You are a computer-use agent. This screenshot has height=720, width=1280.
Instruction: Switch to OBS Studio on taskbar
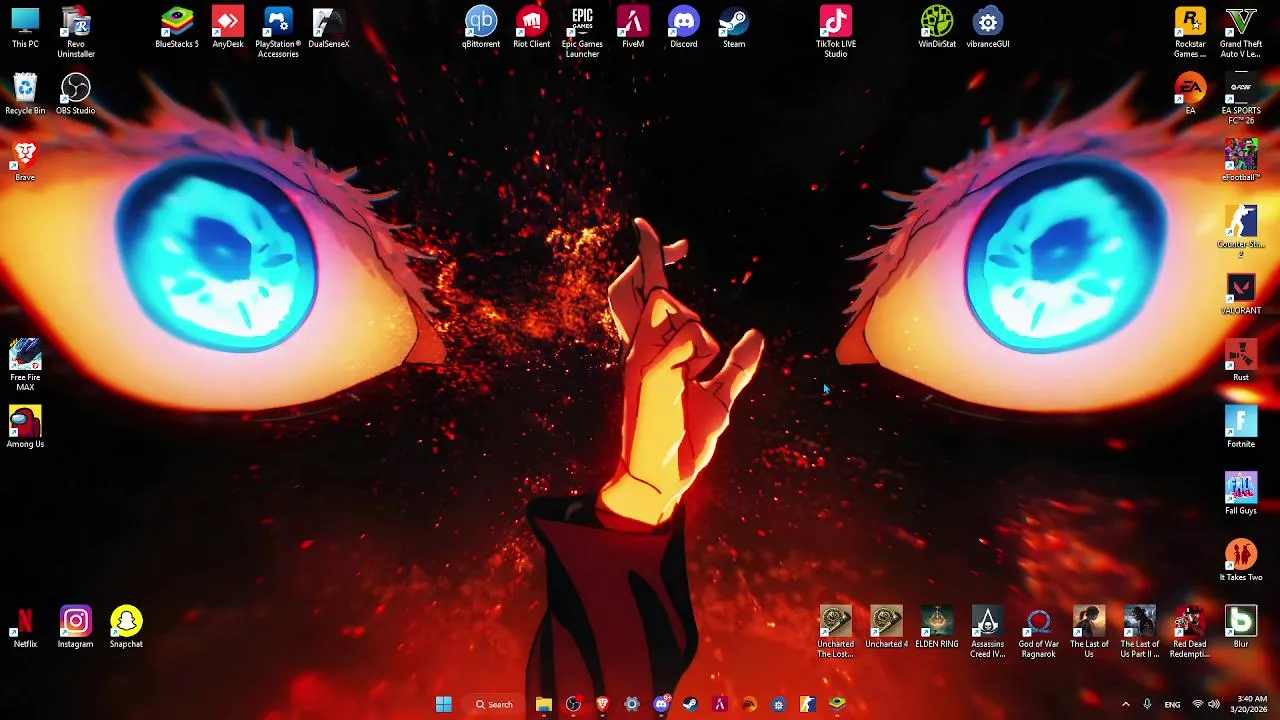click(573, 704)
